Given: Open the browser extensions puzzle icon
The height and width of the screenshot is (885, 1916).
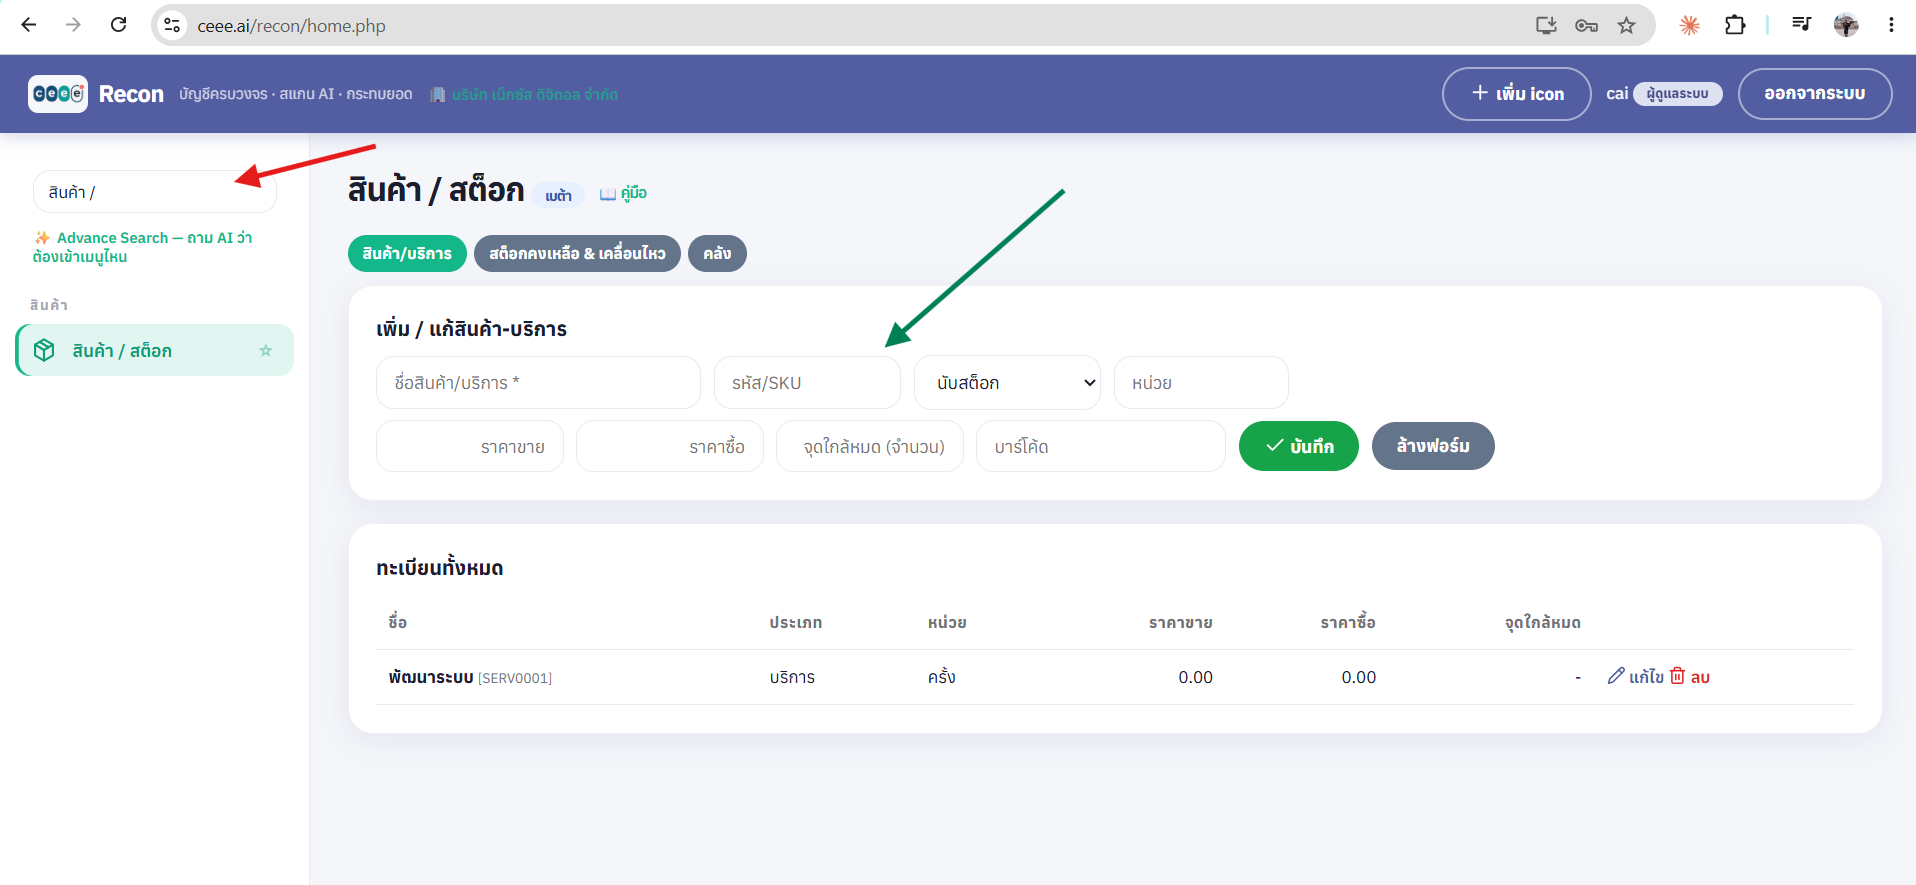Looking at the screenshot, I should (x=1735, y=25).
